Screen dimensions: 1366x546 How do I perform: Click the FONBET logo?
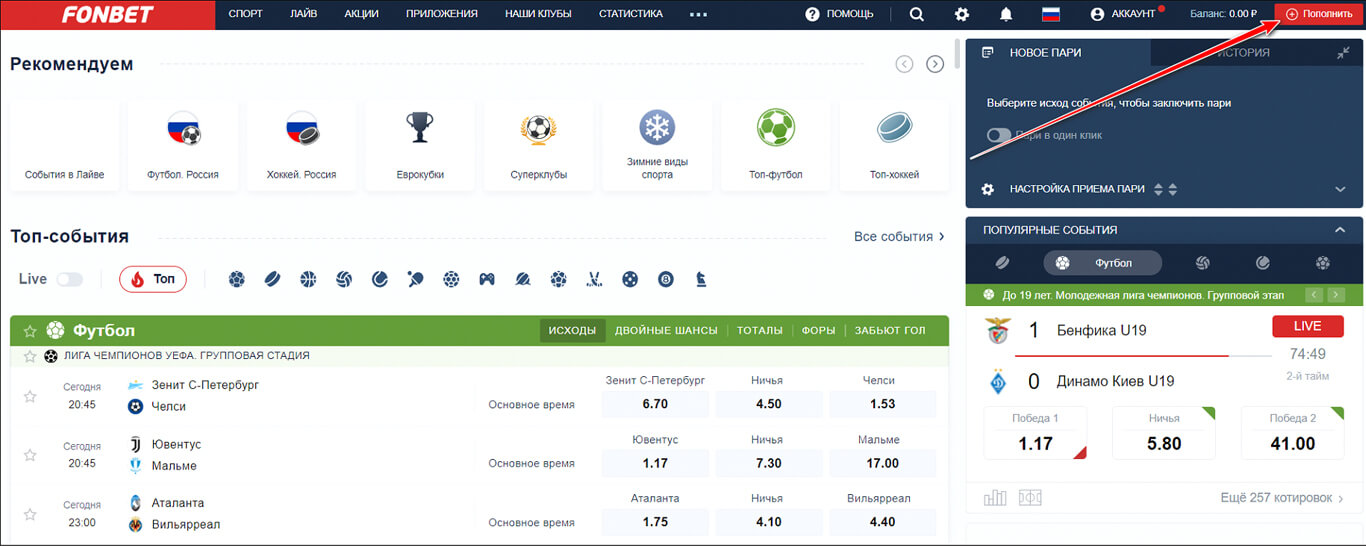pyautogui.click(x=107, y=14)
